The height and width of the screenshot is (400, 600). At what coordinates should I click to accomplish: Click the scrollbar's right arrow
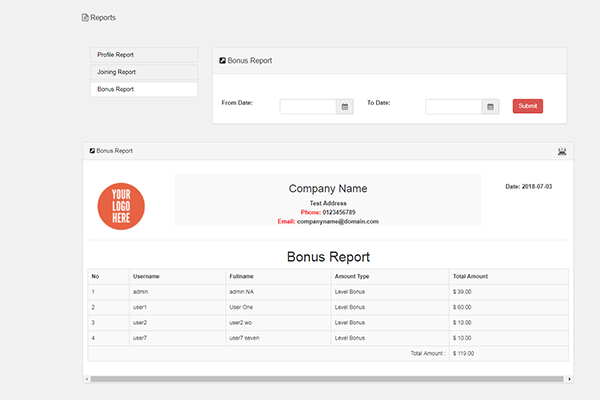pyautogui.click(x=569, y=379)
